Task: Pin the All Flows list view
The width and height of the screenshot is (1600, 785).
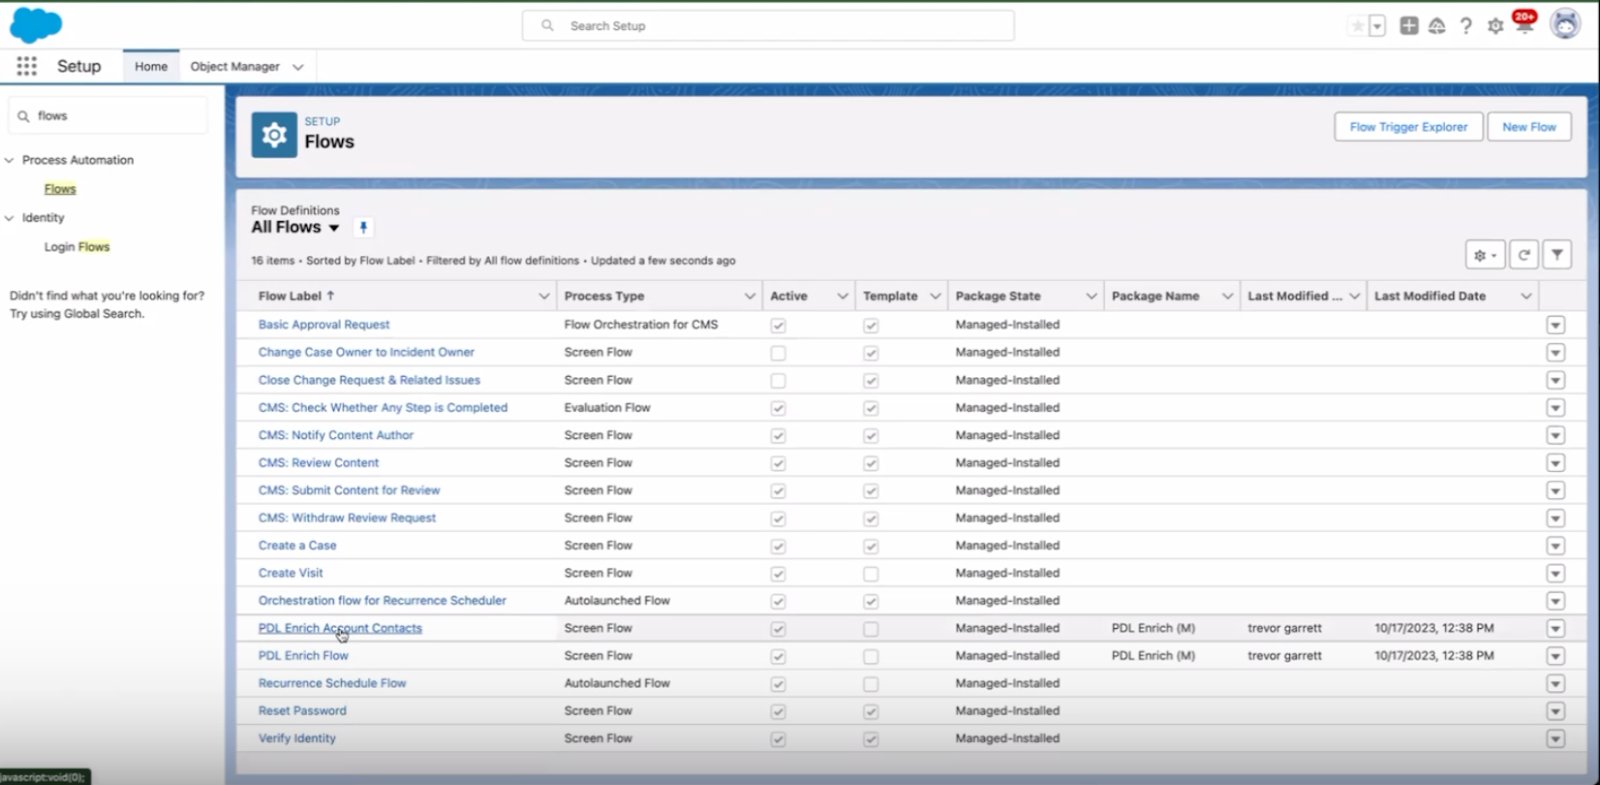Action: (363, 228)
